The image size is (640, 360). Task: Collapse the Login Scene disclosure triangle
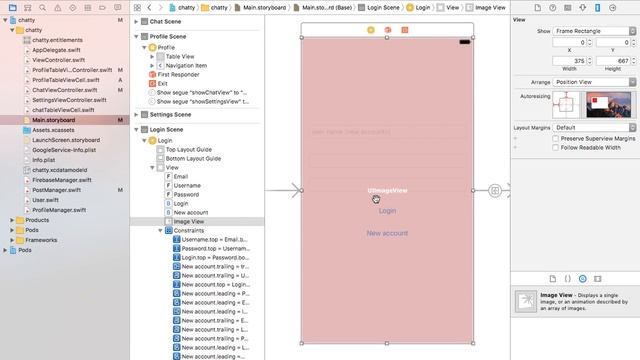136,129
